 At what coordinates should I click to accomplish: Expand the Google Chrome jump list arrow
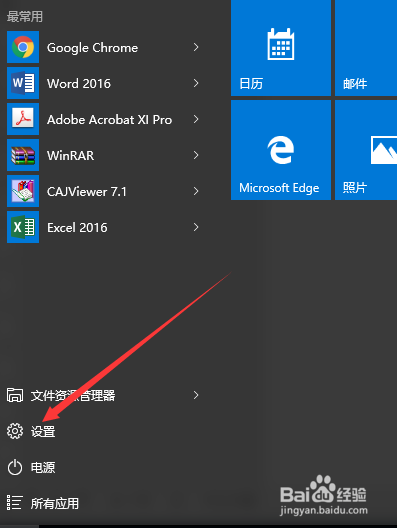tap(196, 47)
